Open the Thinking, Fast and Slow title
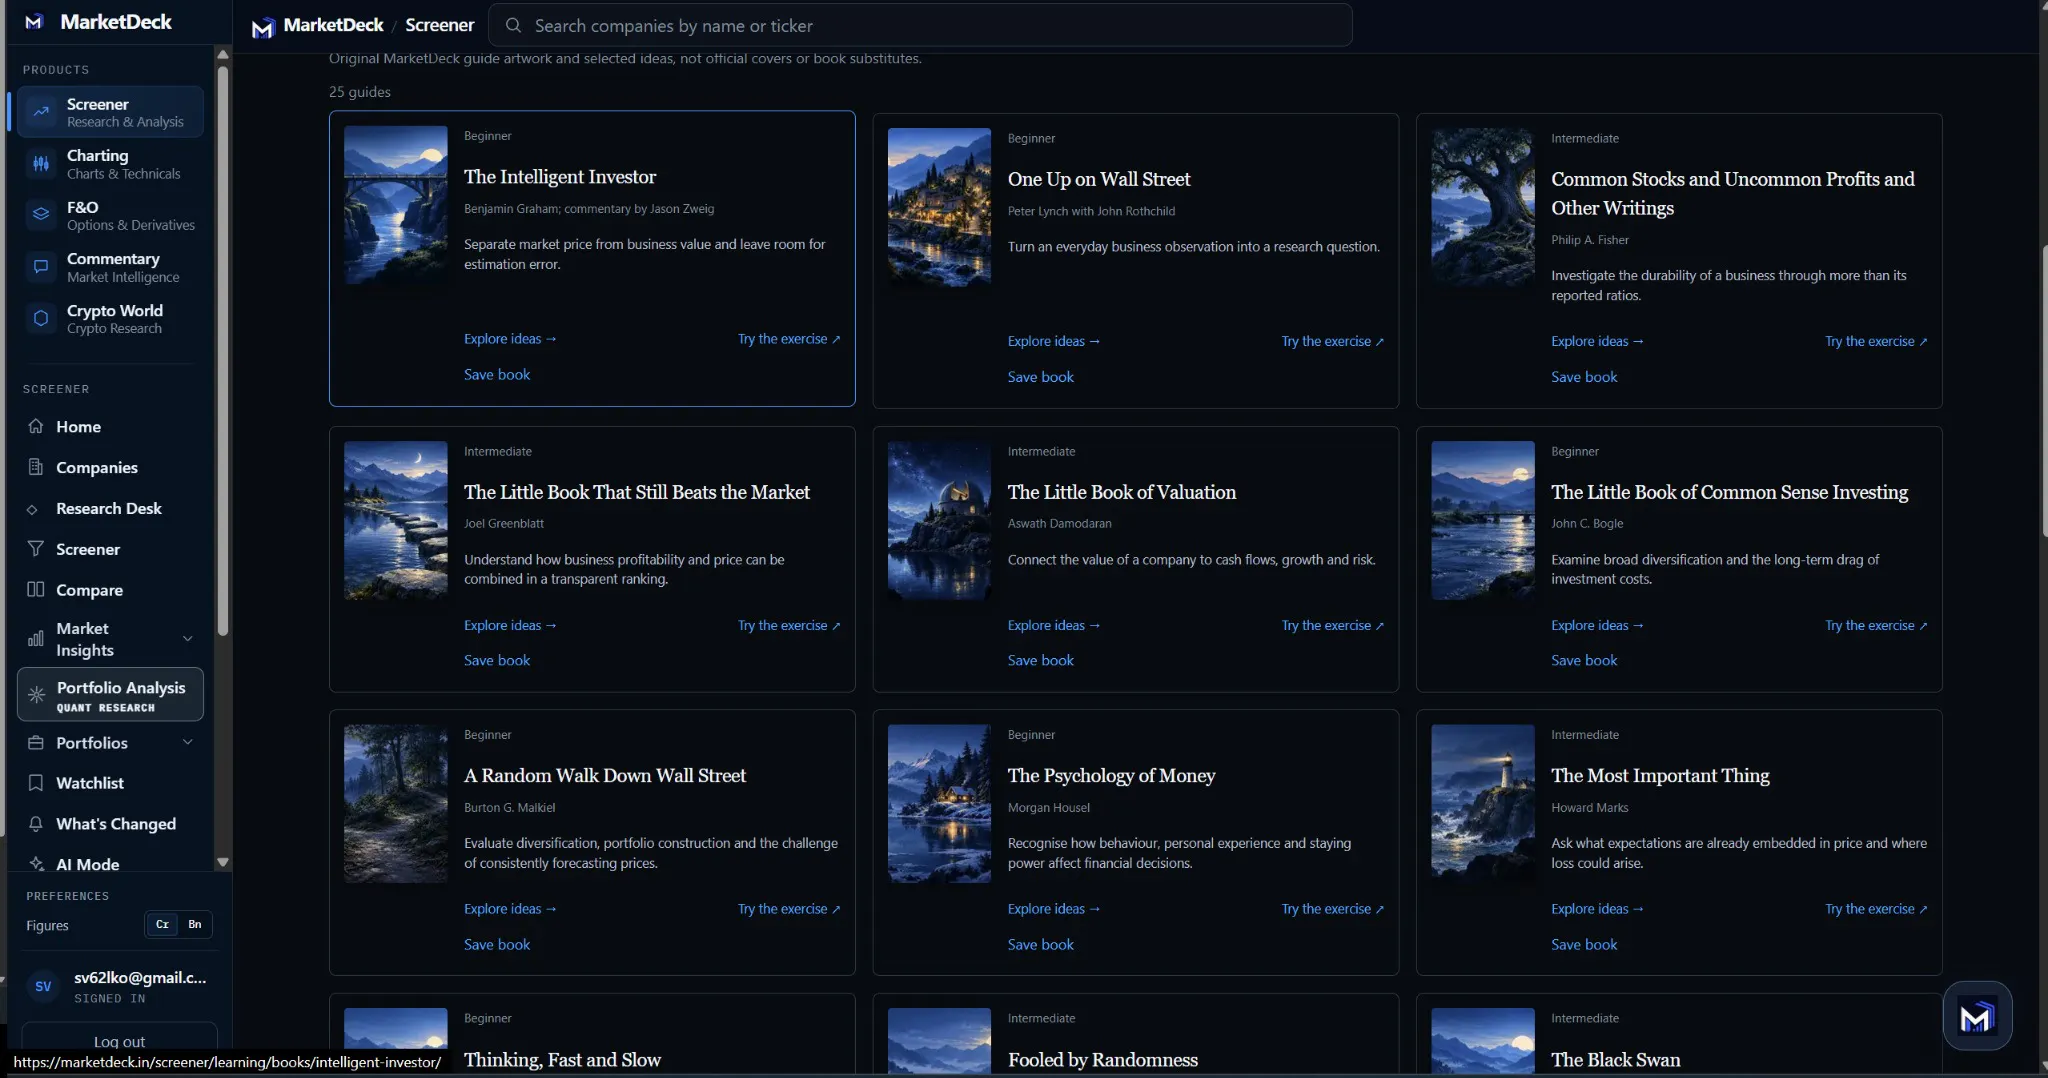 point(562,1060)
